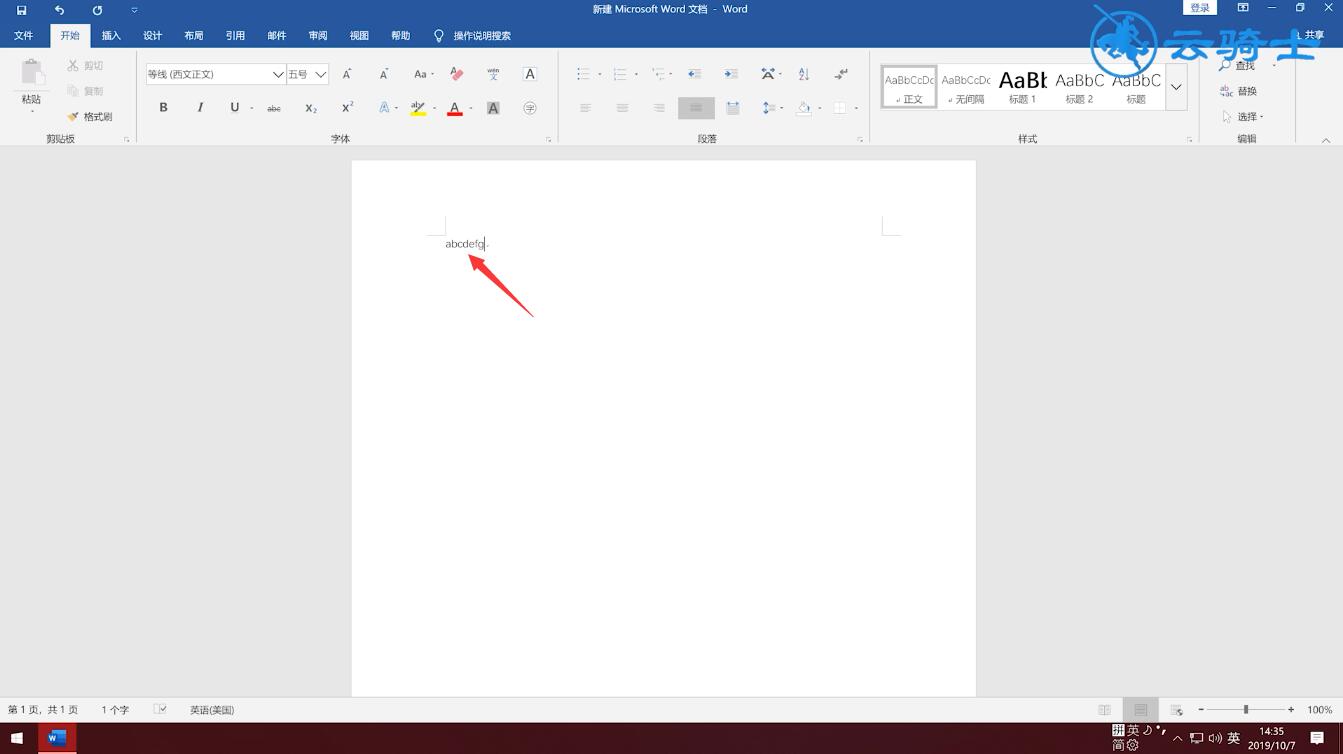1343x754 pixels.
Task: Undo the last action
Action: tap(59, 10)
